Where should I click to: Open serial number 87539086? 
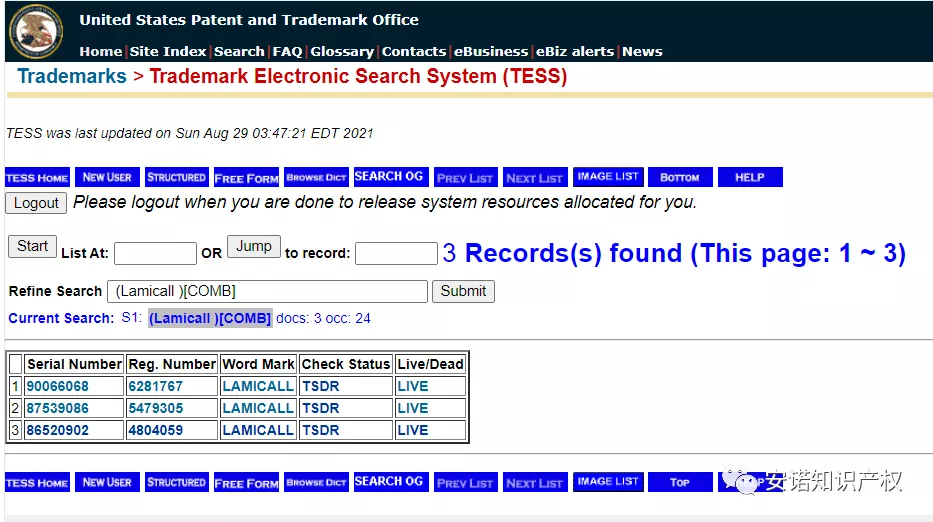tap(58, 408)
